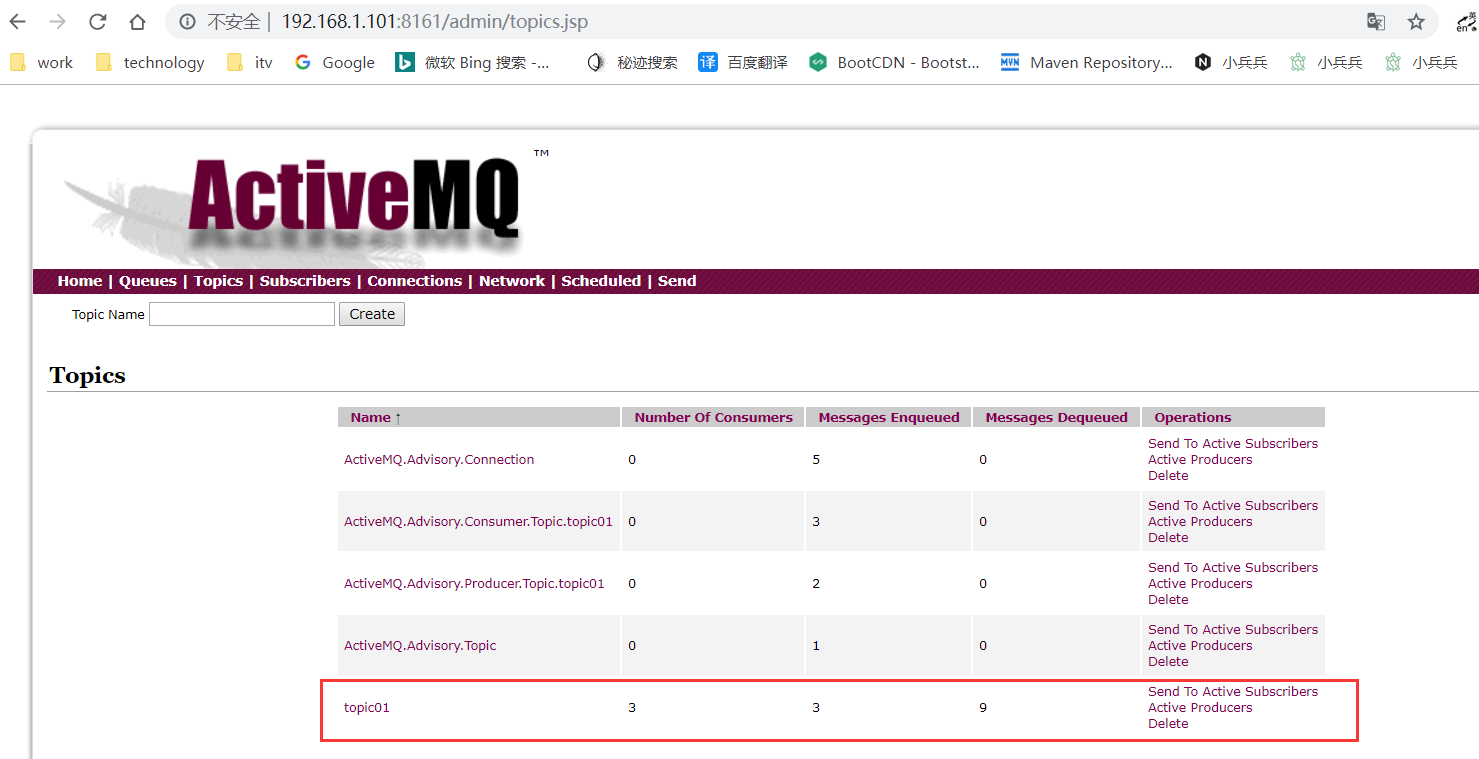Open the Send page
The width and height of the screenshot is (1479, 759).
(x=677, y=281)
